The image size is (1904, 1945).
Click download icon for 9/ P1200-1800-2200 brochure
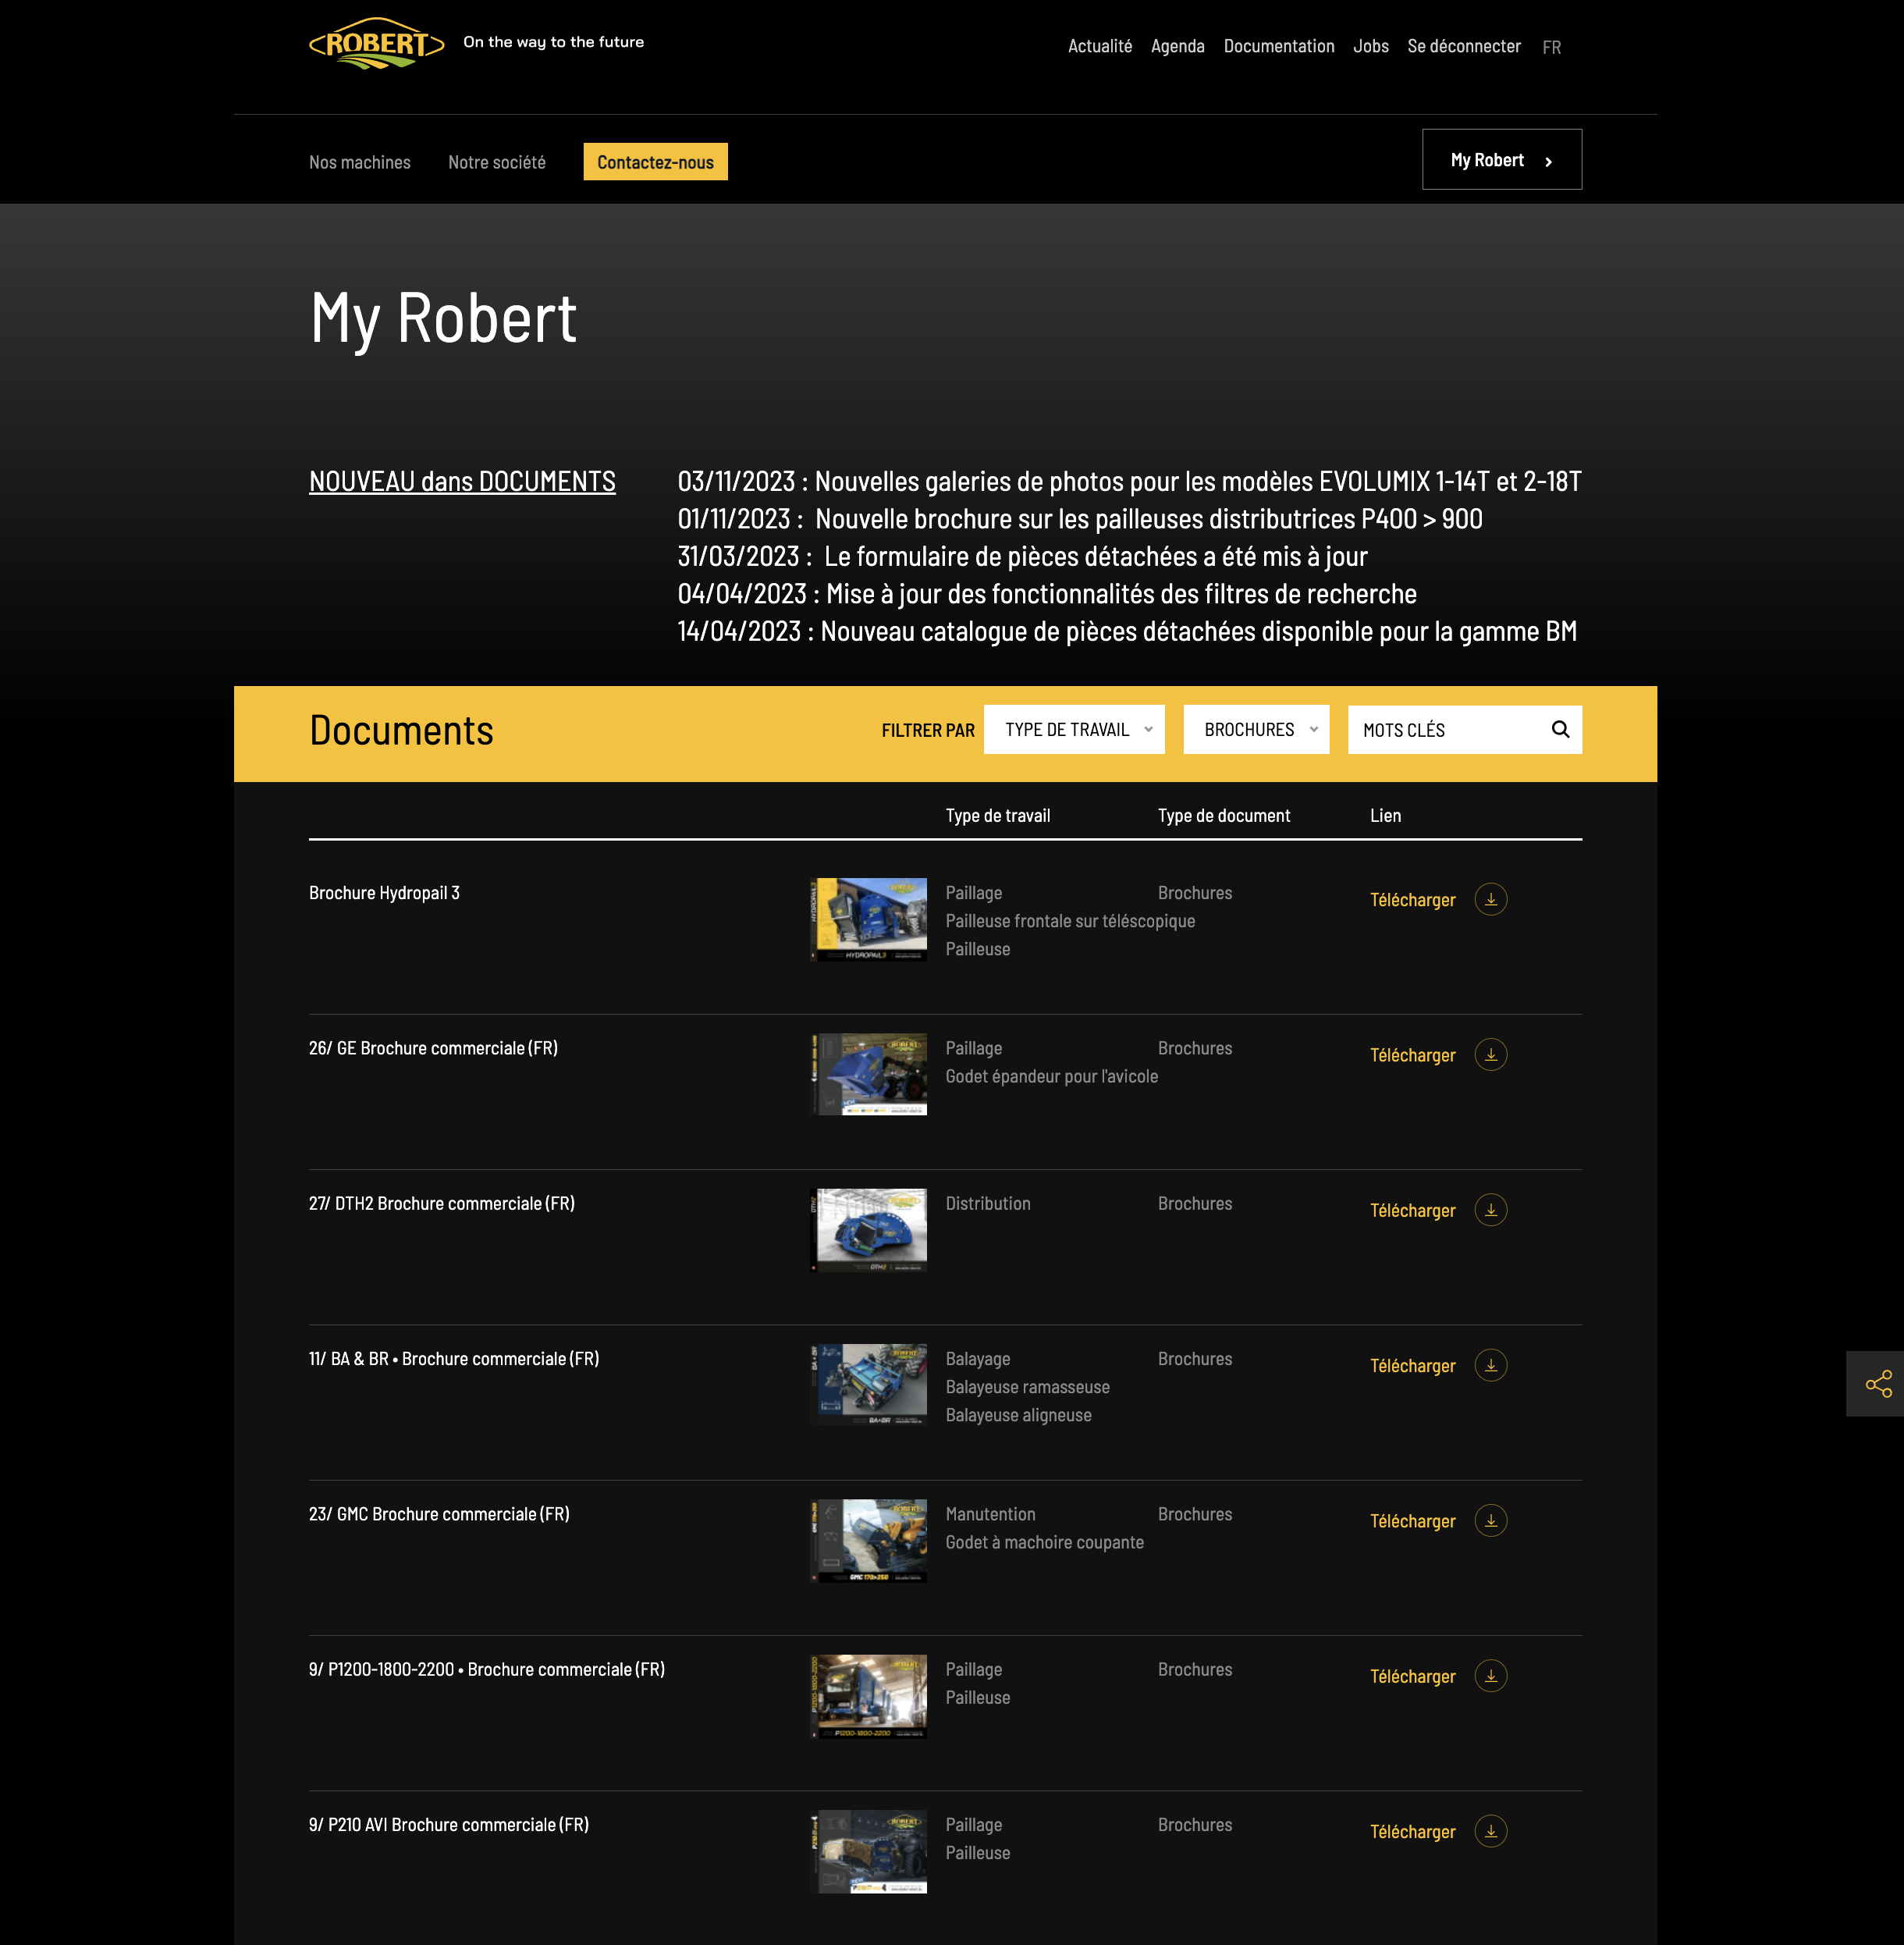click(1490, 1675)
